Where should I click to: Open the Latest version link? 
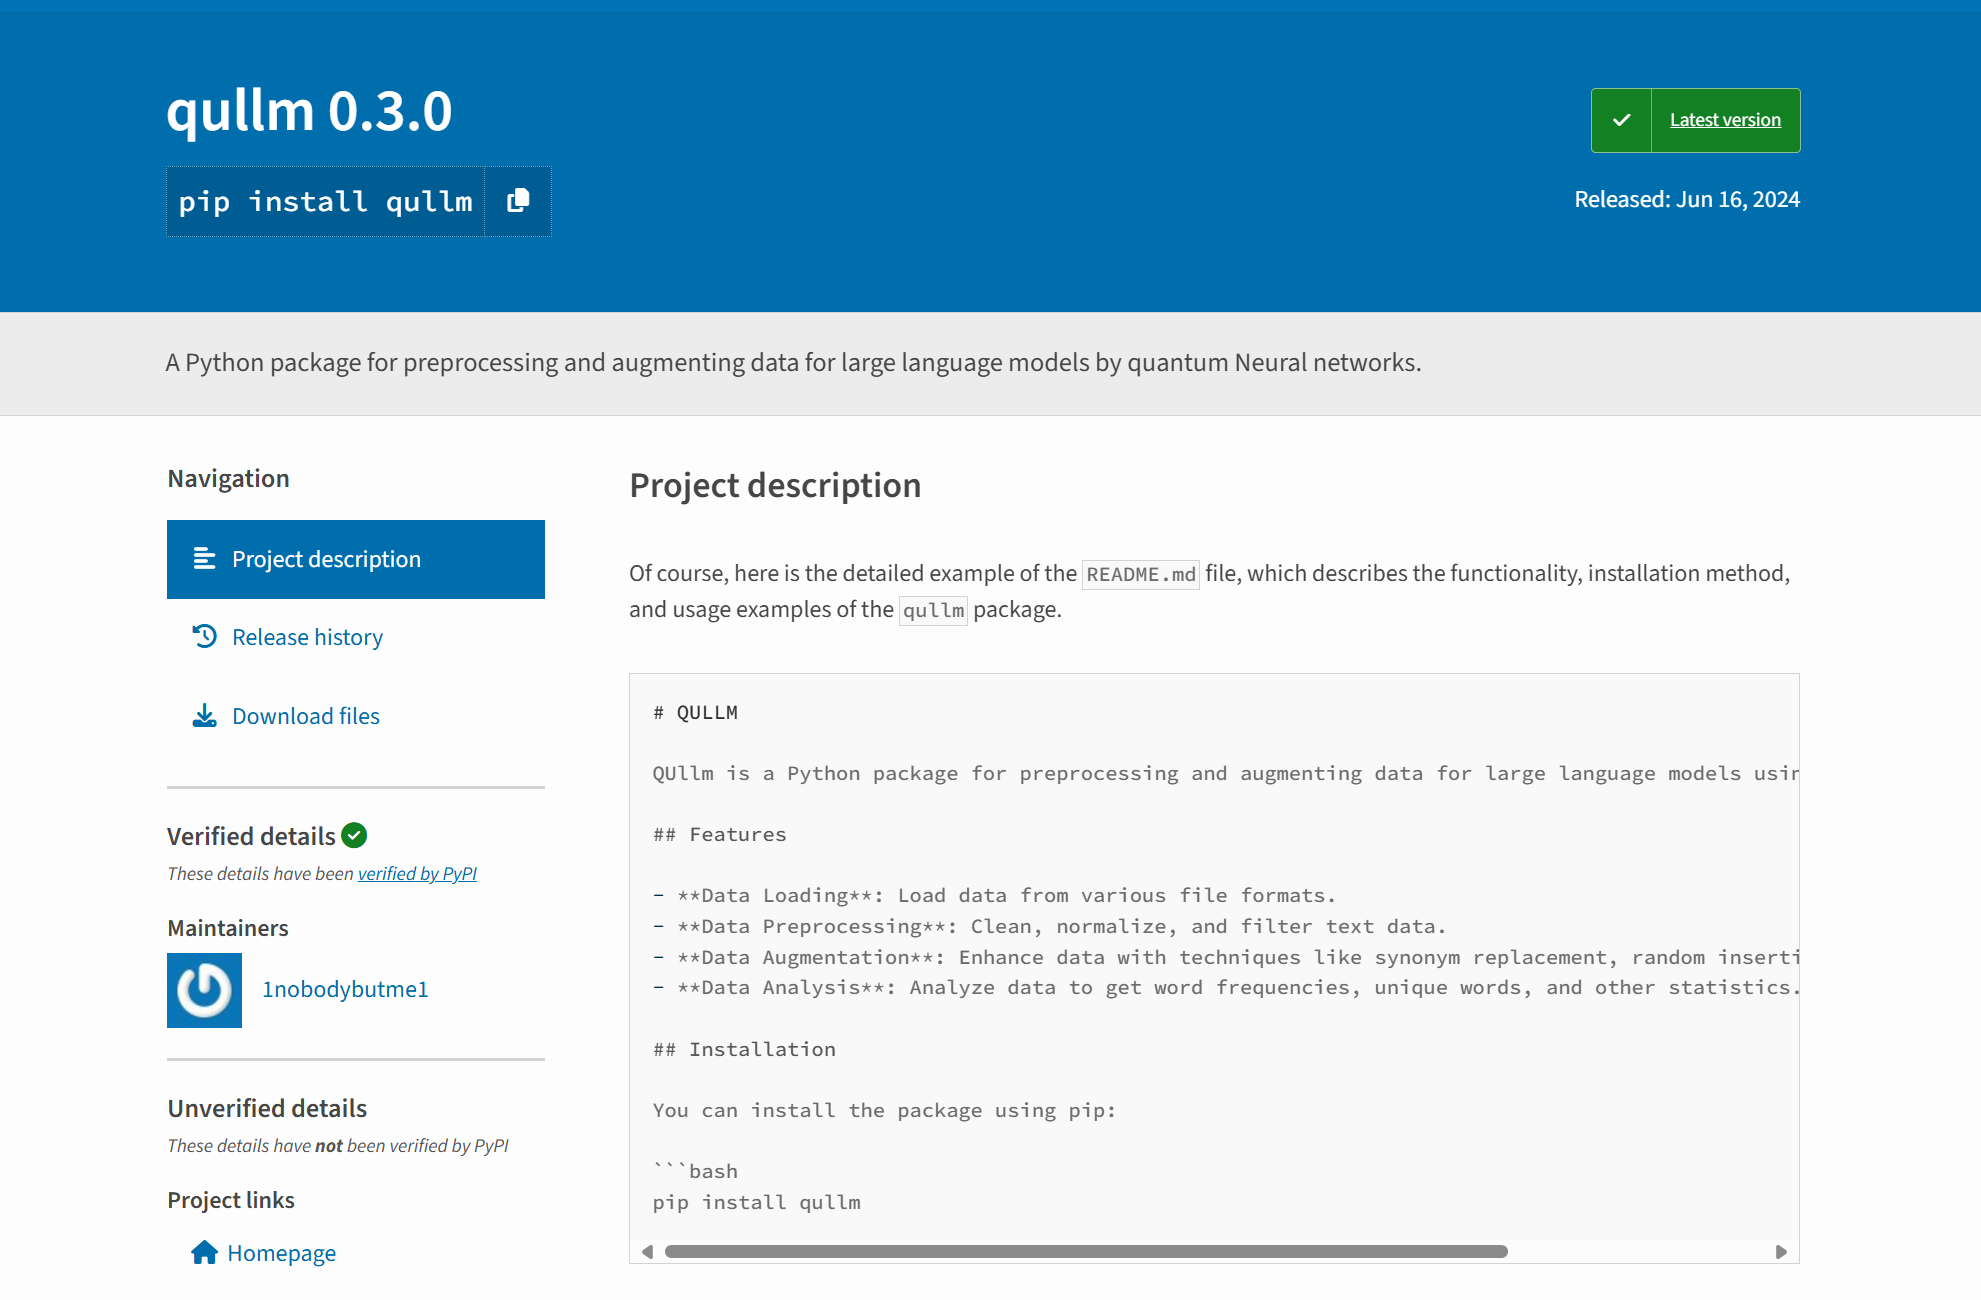[1725, 120]
